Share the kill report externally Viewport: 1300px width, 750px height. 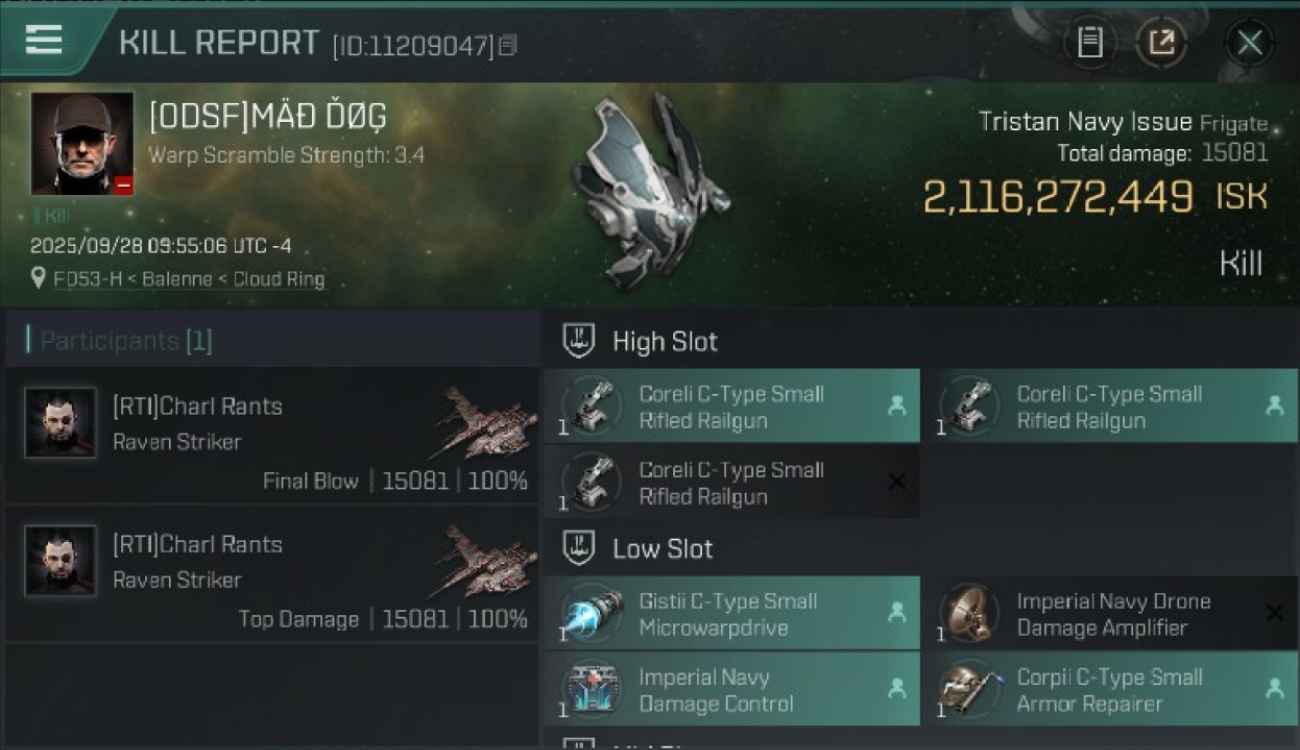pyautogui.click(x=1161, y=42)
